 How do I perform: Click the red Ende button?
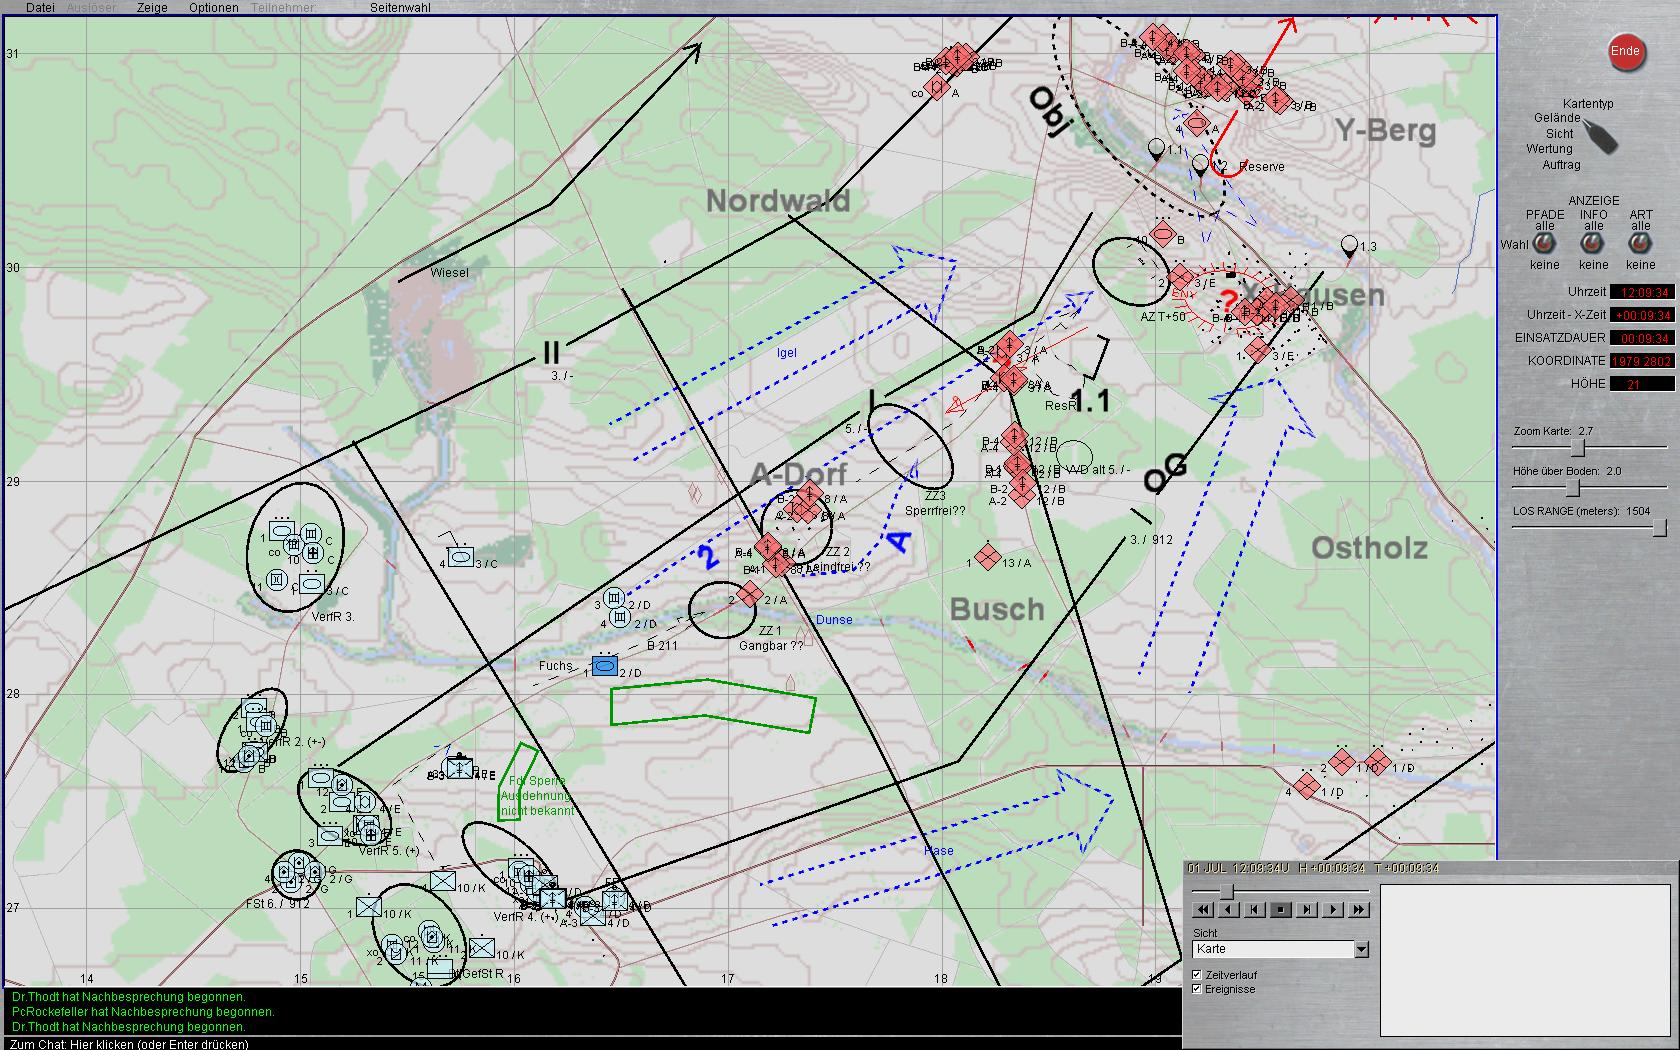1625,52
